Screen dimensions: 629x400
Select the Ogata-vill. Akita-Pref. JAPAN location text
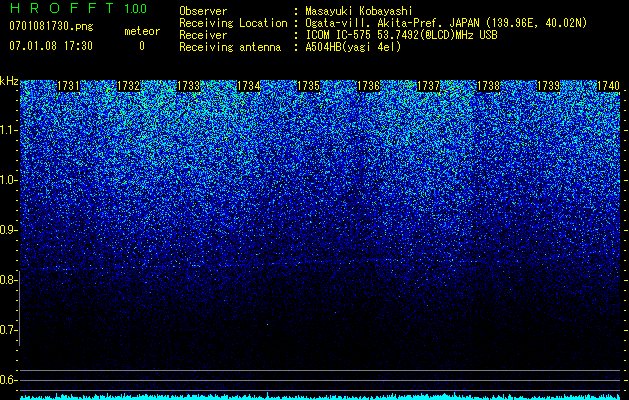click(x=446, y=23)
